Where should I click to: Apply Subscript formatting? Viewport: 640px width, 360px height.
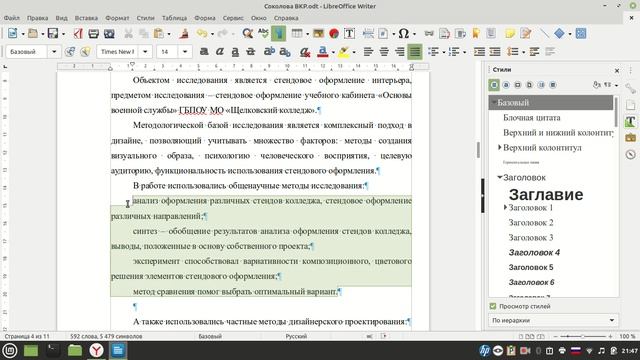point(284,51)
